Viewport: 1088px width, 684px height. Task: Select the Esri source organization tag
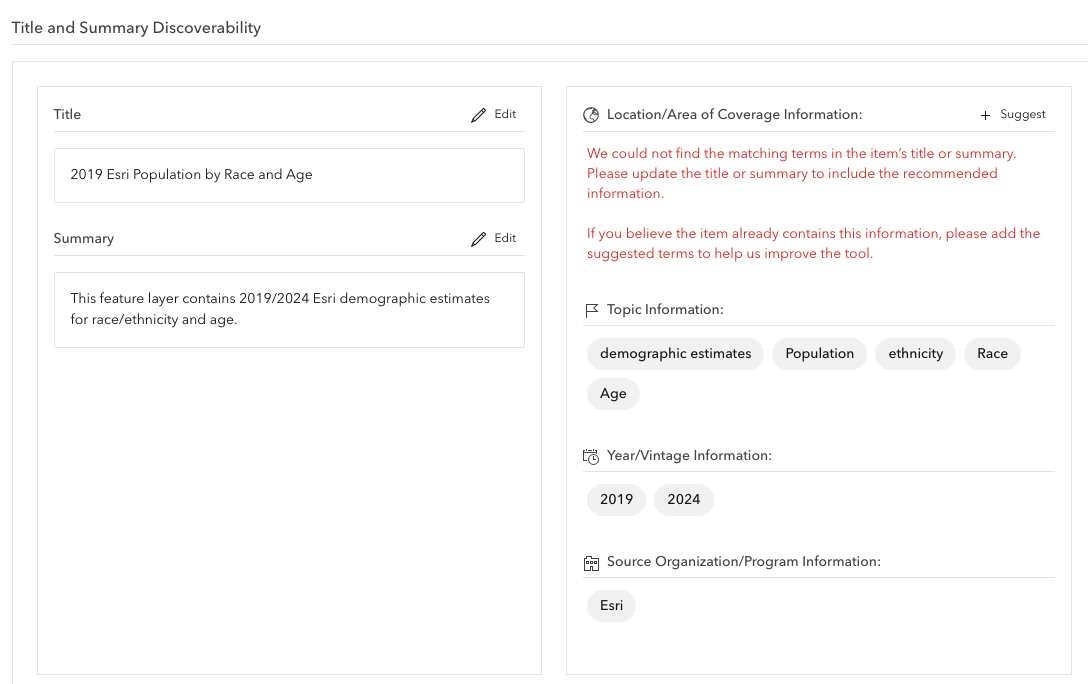point(611,605)
